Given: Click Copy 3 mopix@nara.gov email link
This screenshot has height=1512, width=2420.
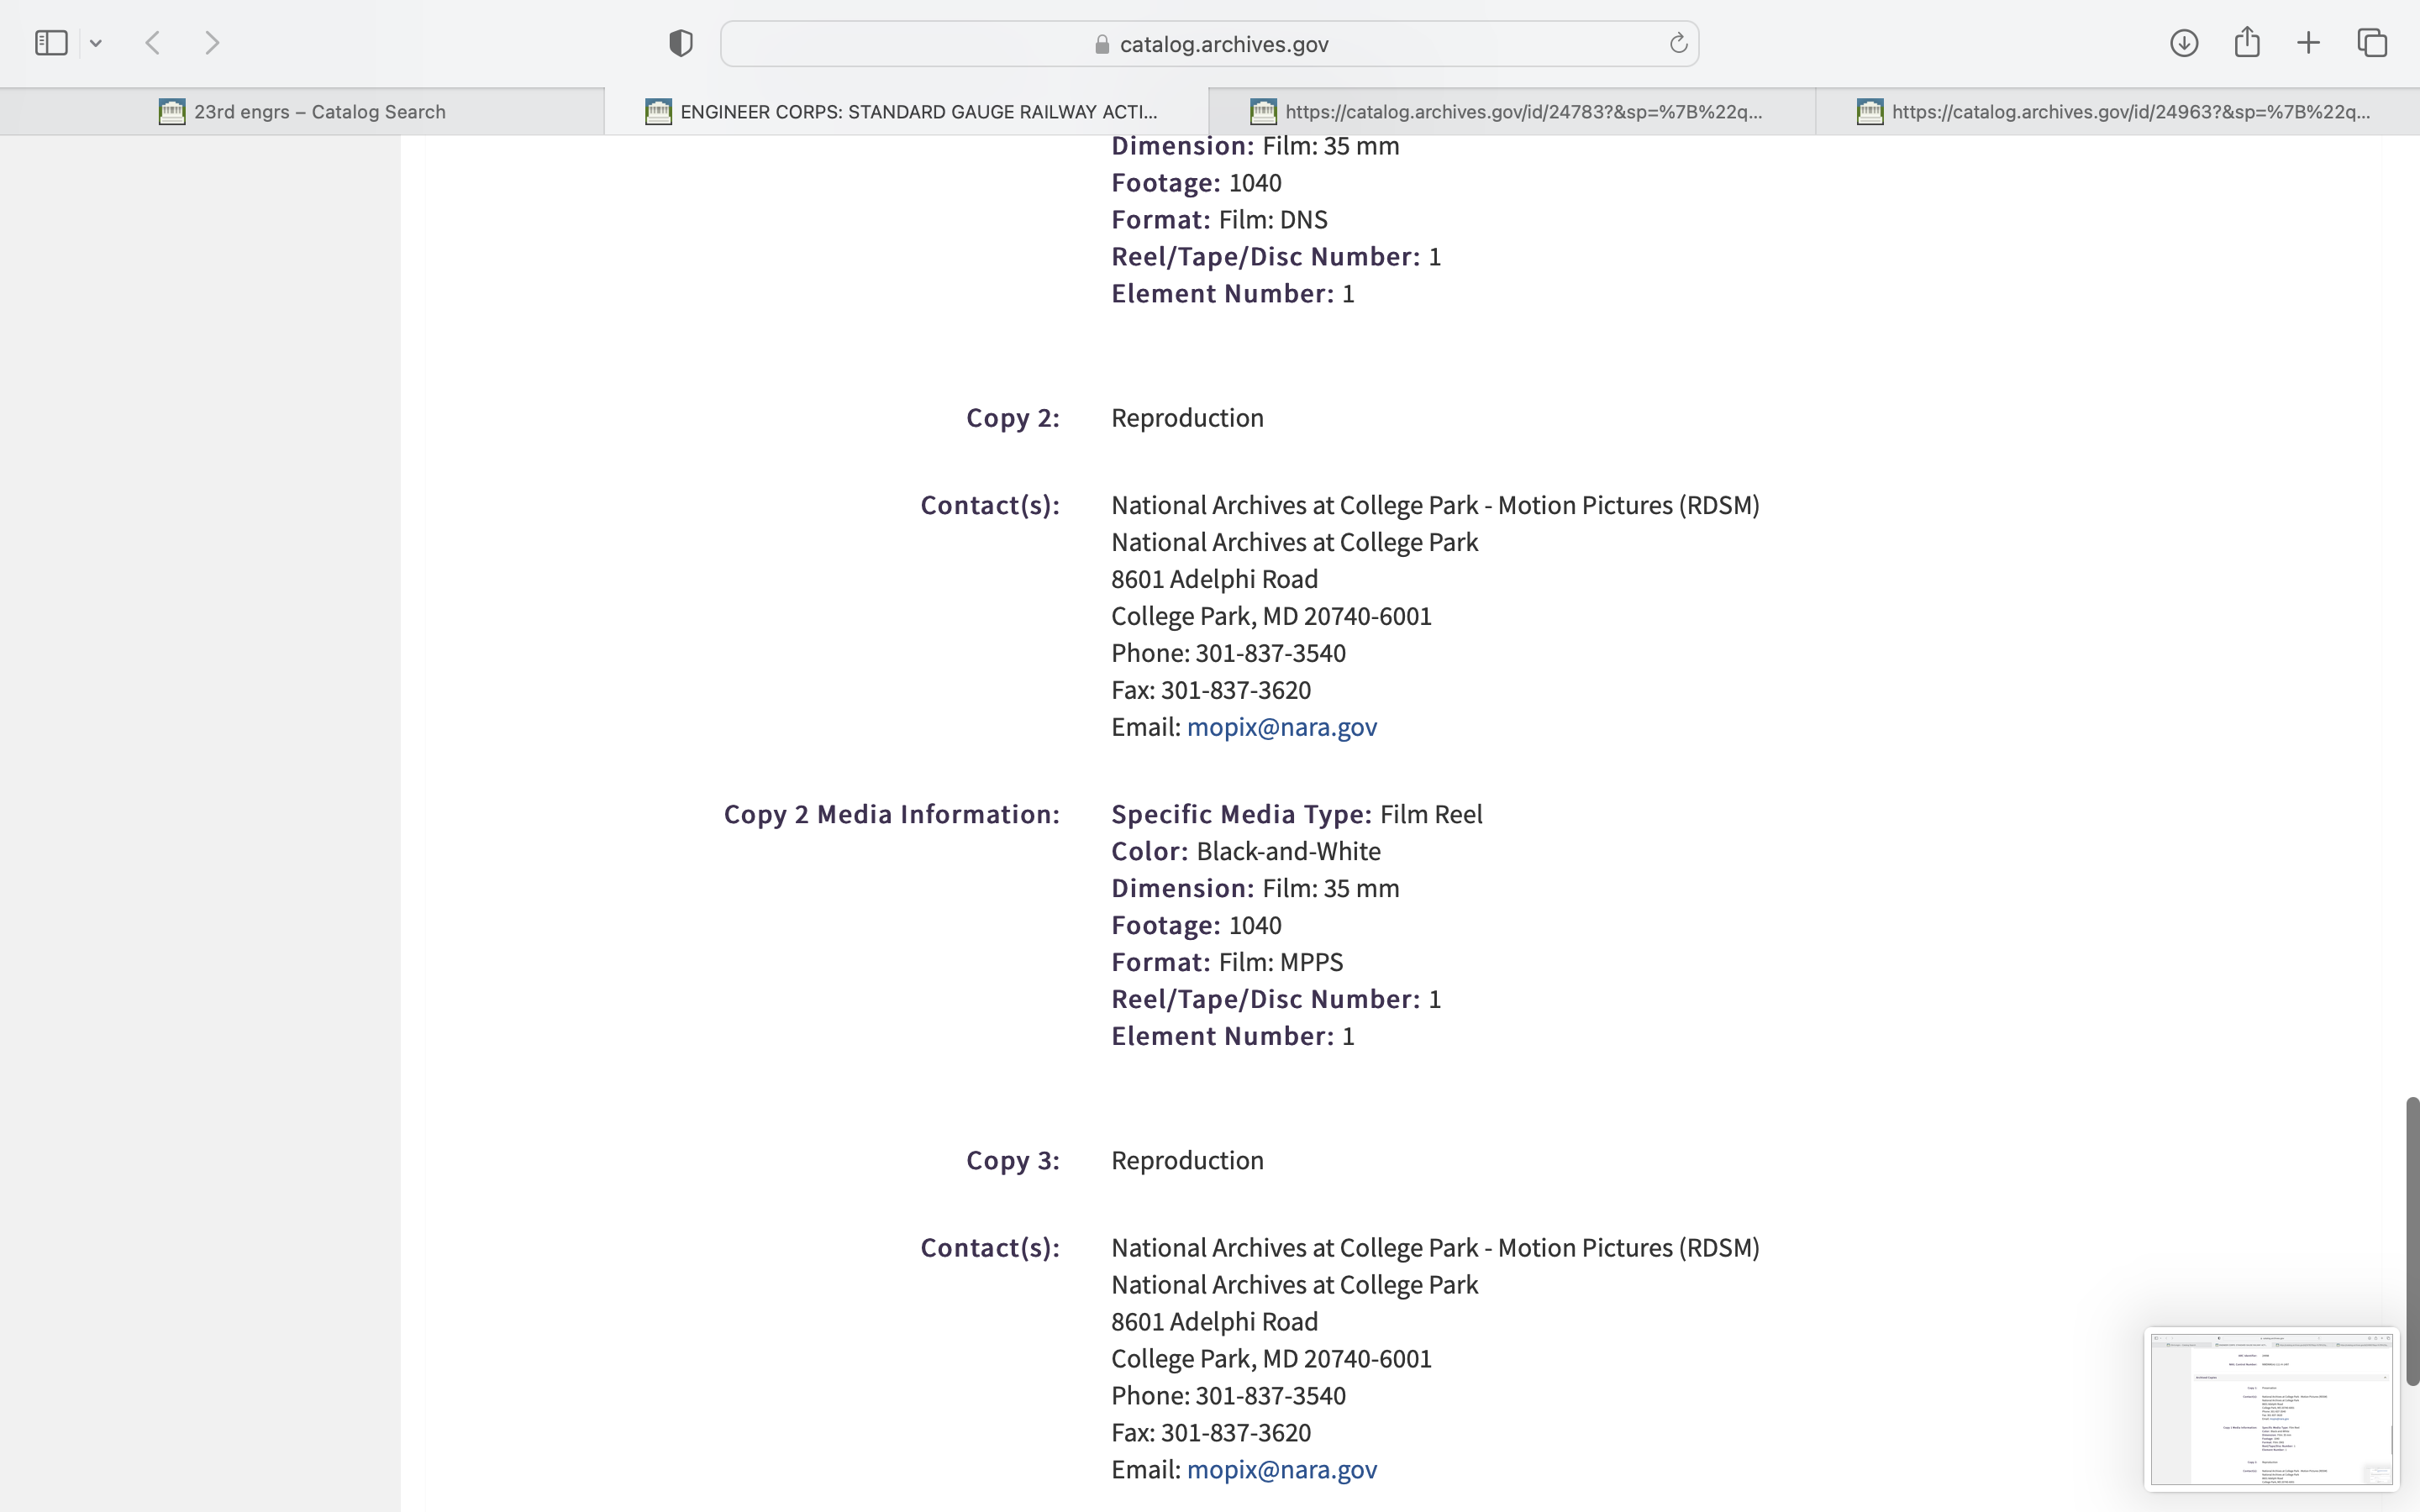Looking at the screenshot, I should click(1281, 1469).
